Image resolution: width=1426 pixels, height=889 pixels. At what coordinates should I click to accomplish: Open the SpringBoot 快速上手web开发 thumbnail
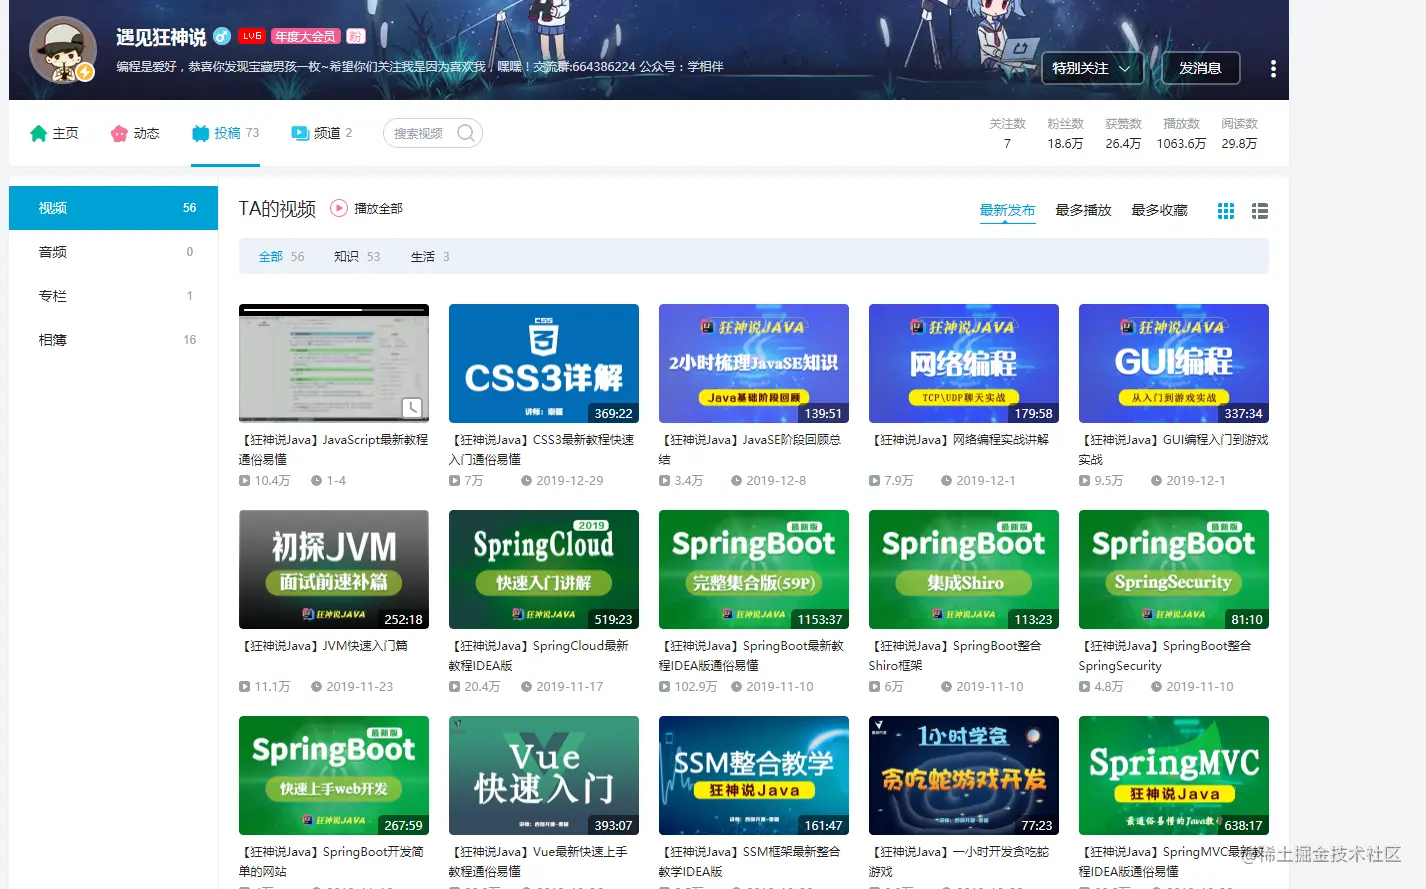click(334, 775)
